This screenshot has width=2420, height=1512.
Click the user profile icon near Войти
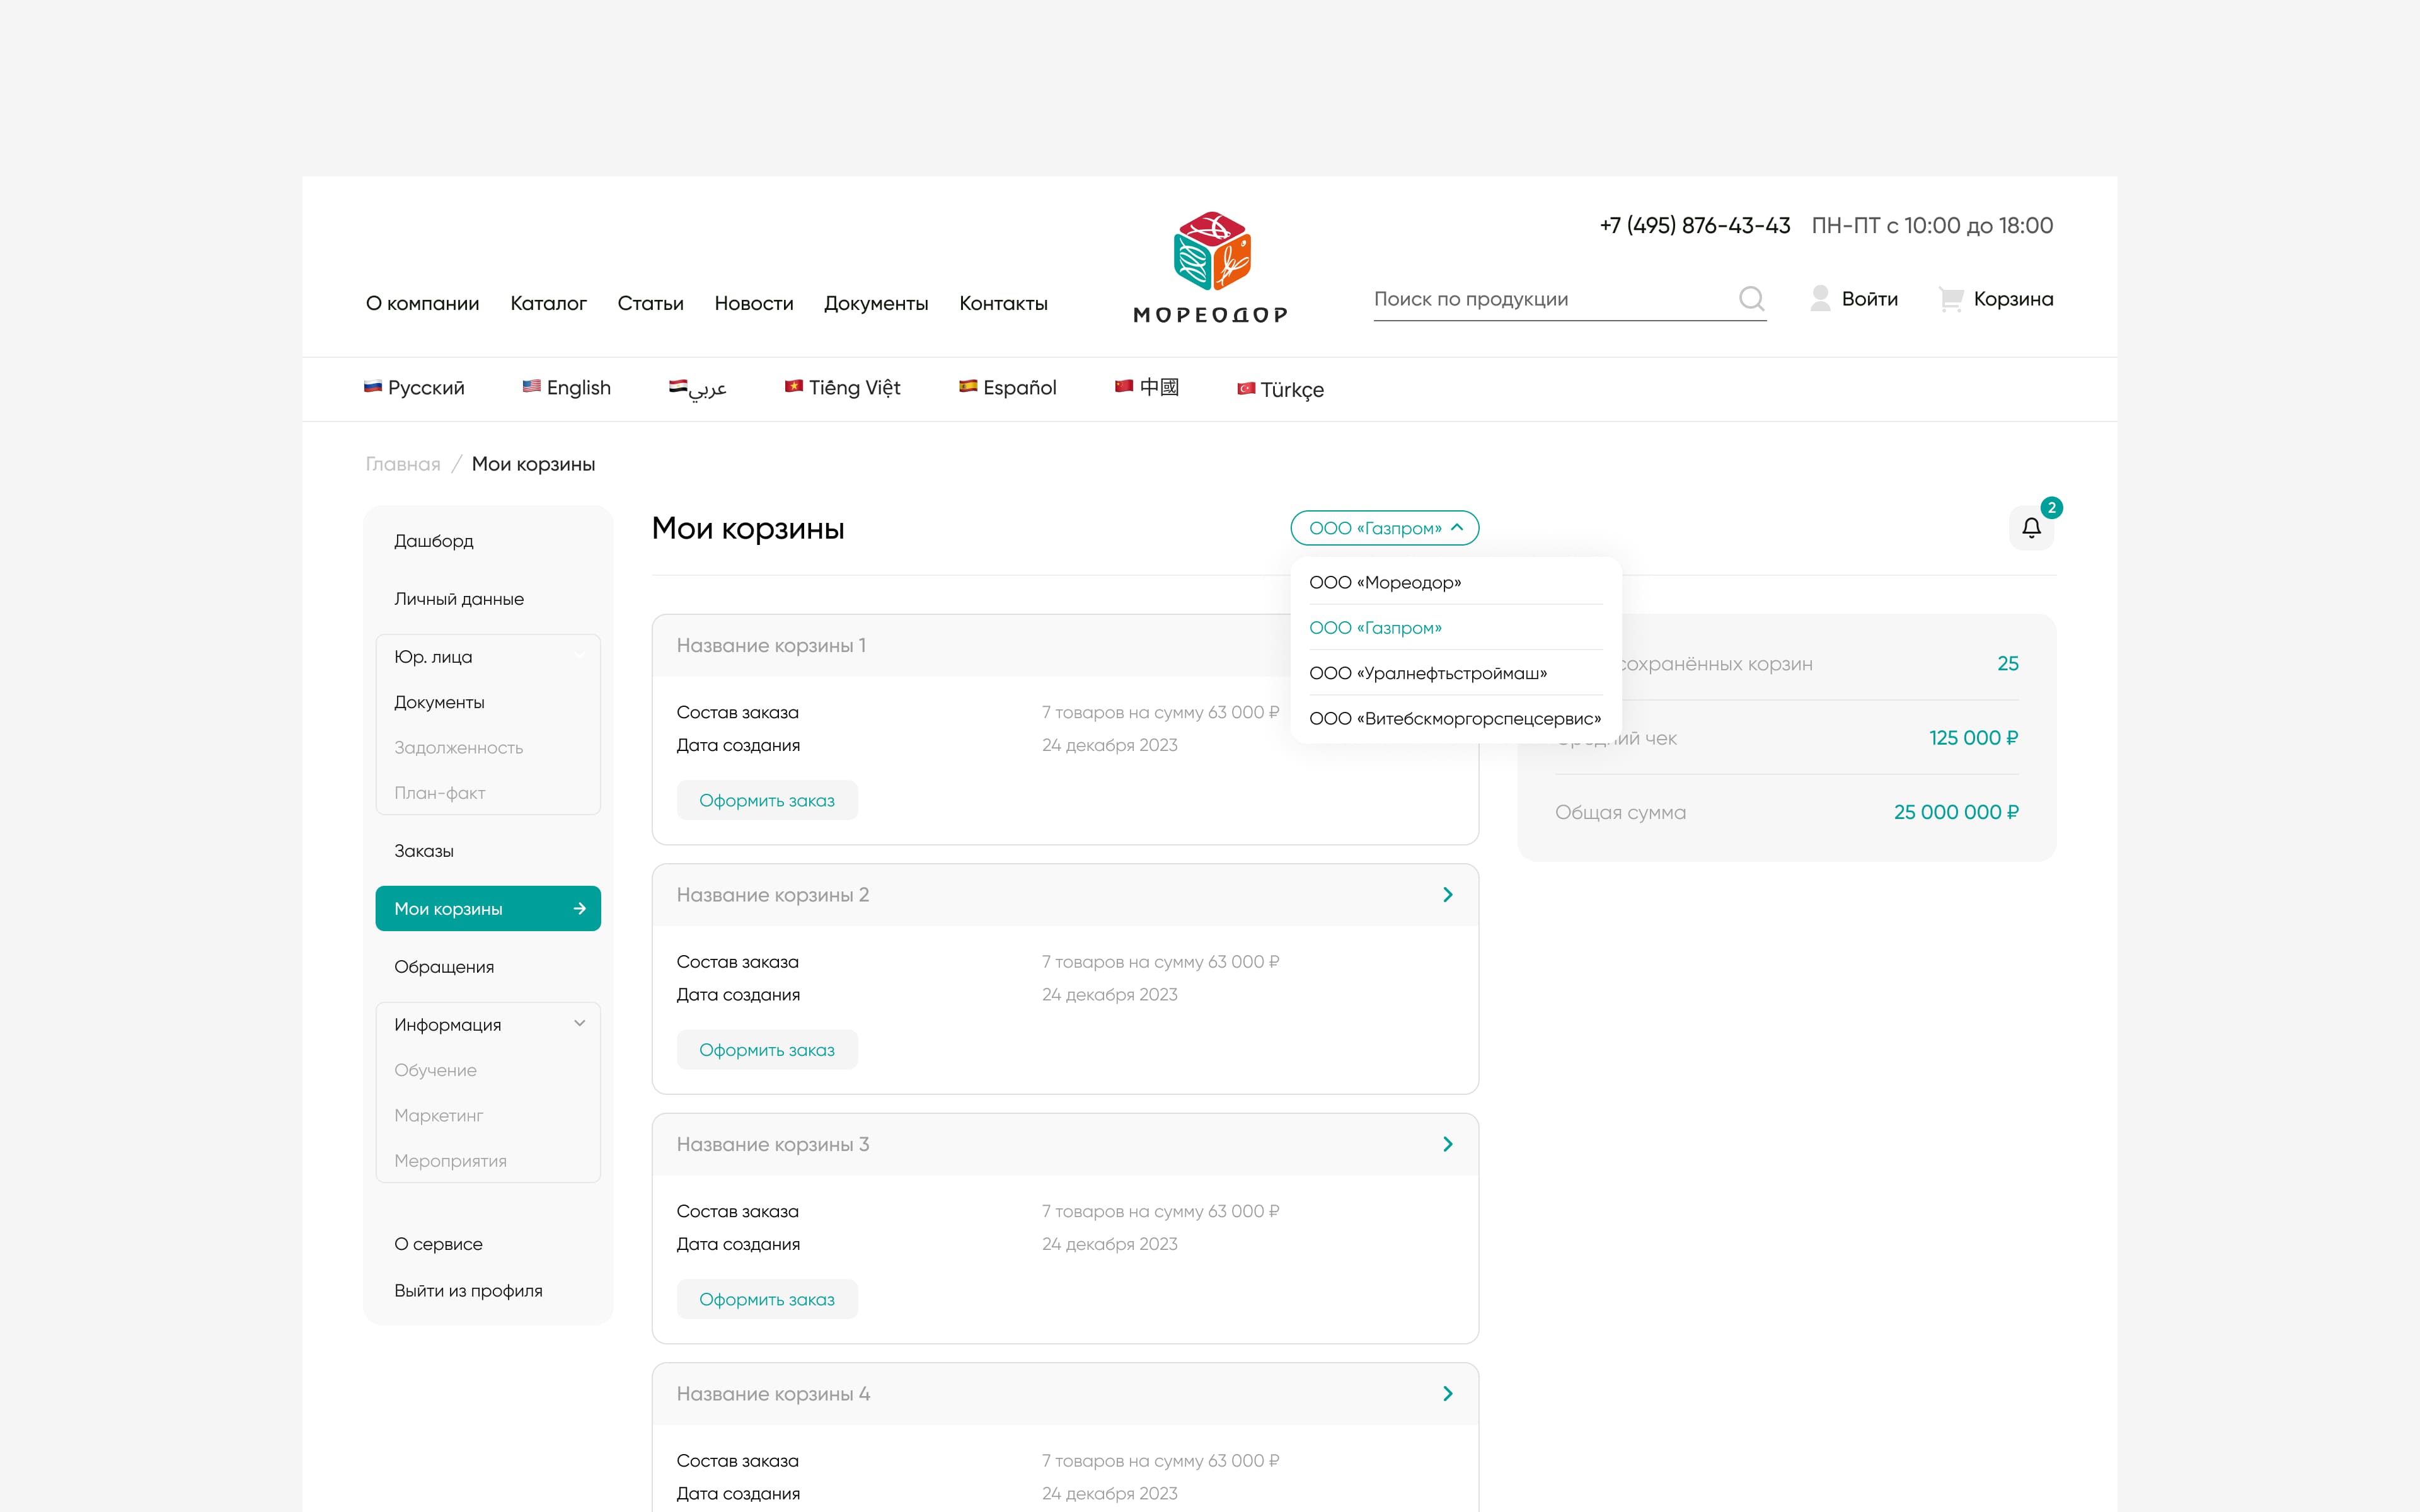(1820, 299)
